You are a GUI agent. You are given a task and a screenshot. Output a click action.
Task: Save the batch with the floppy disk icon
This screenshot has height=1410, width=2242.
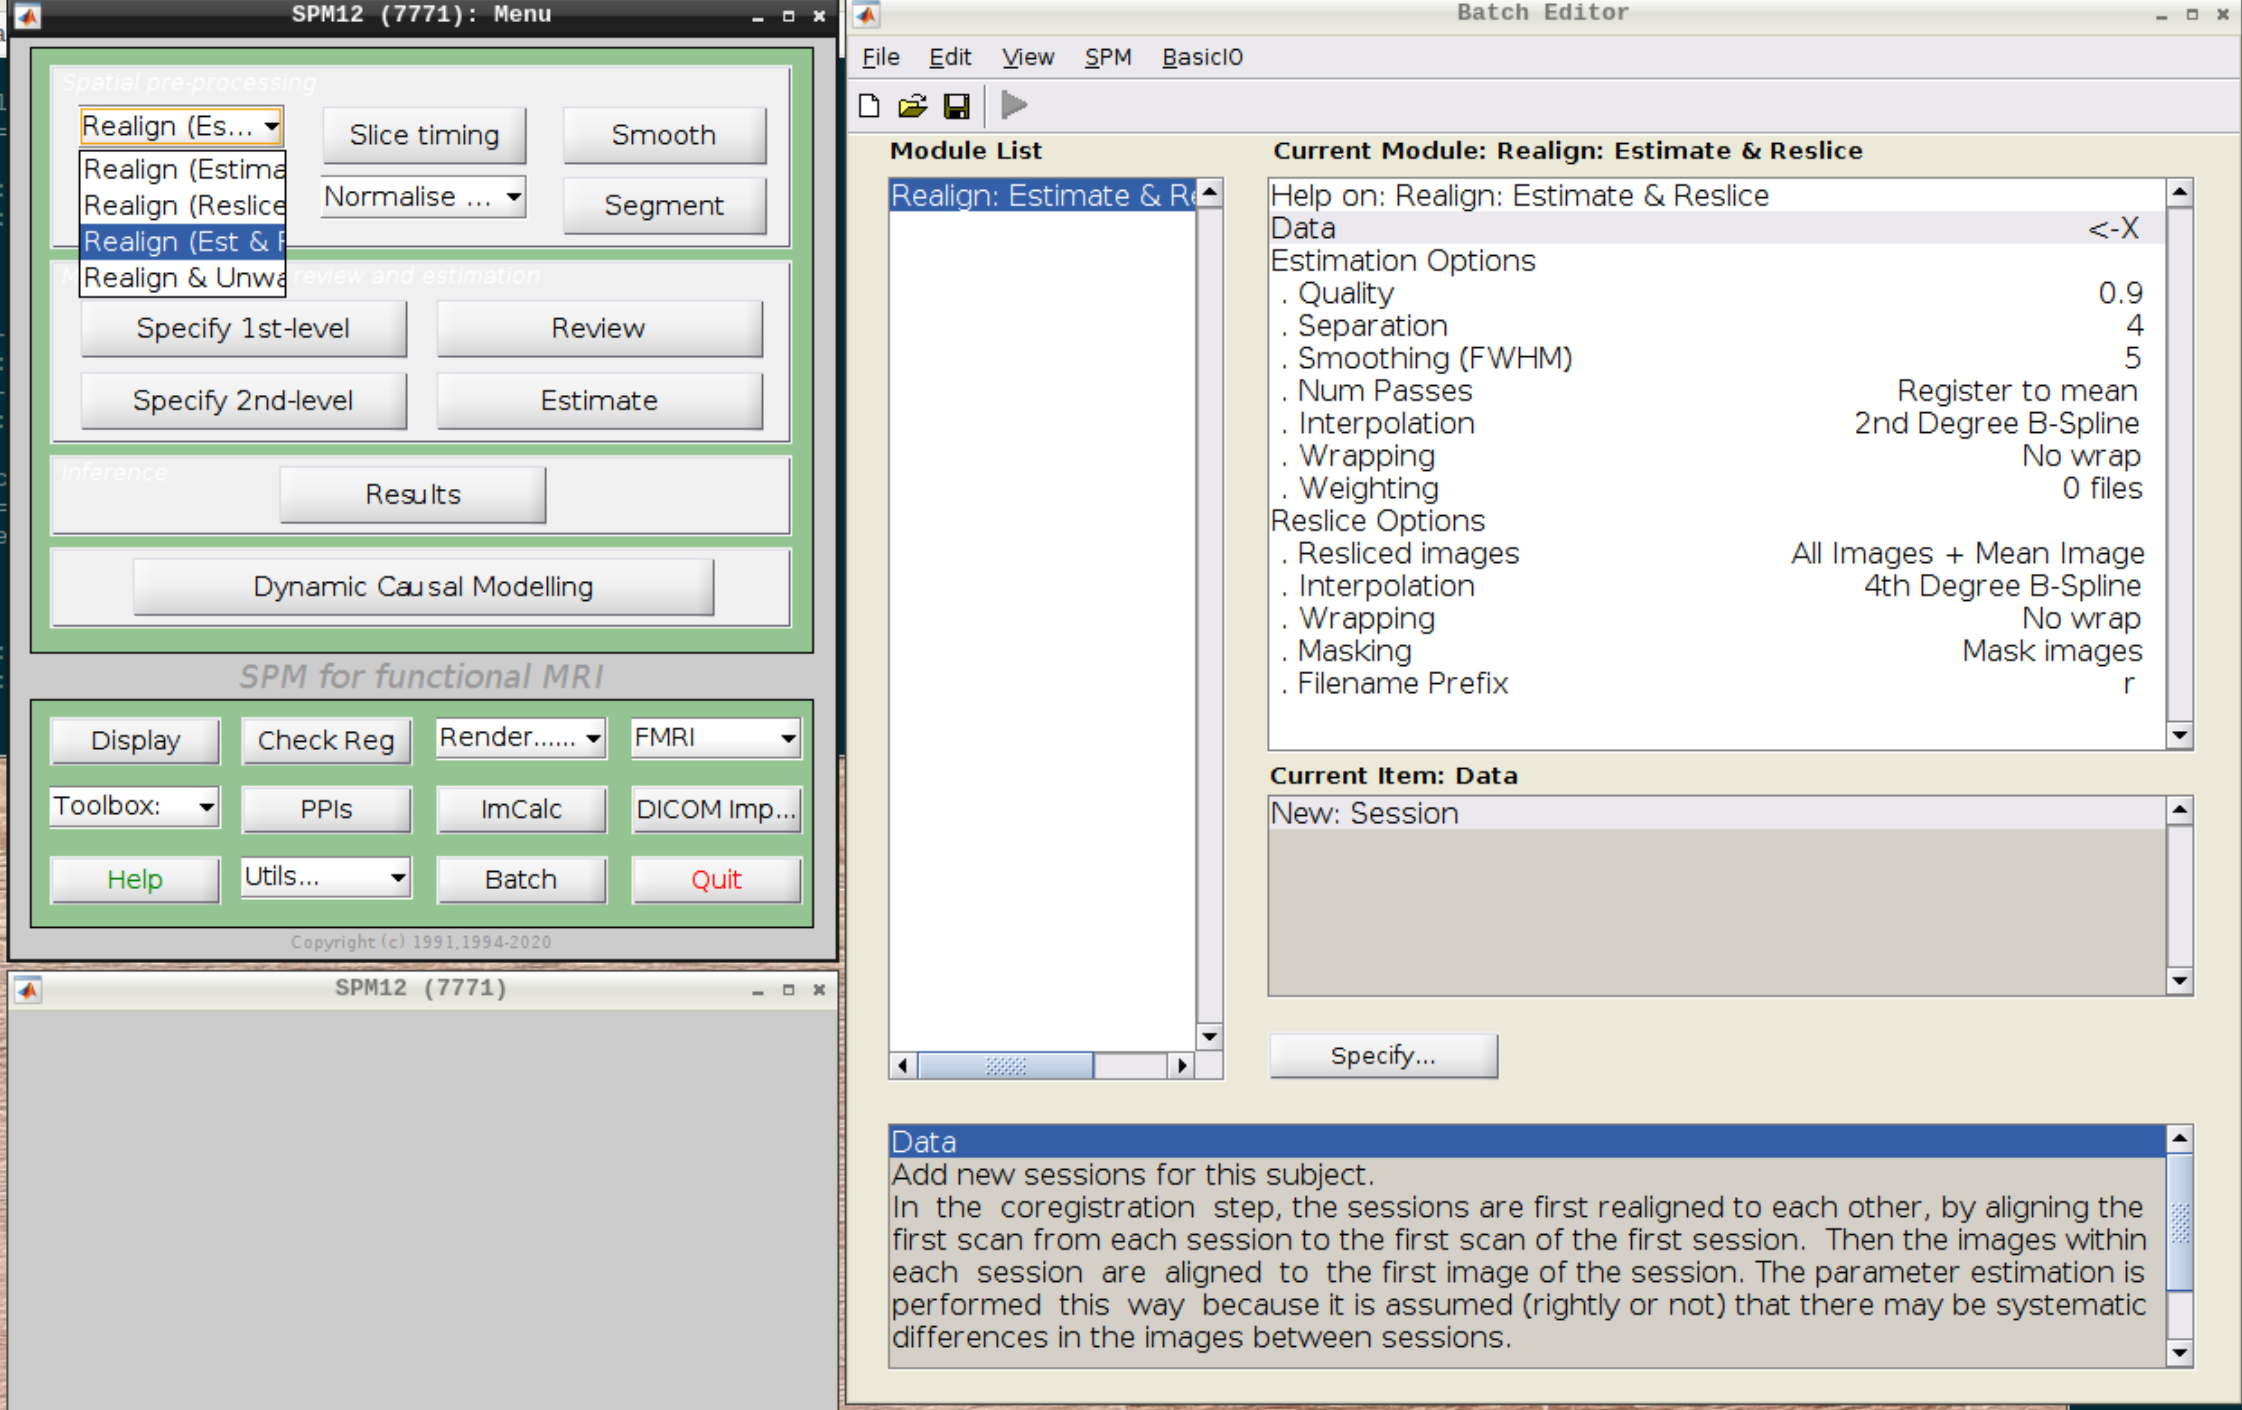(x=957, y=106)
